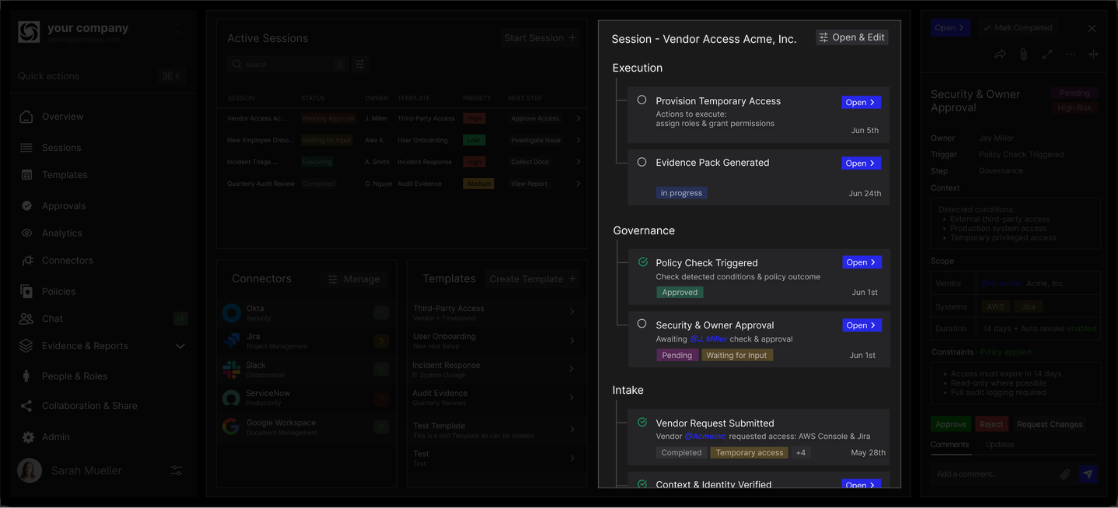Click Sarah Mueller's avatar photo

pos(29,471)
